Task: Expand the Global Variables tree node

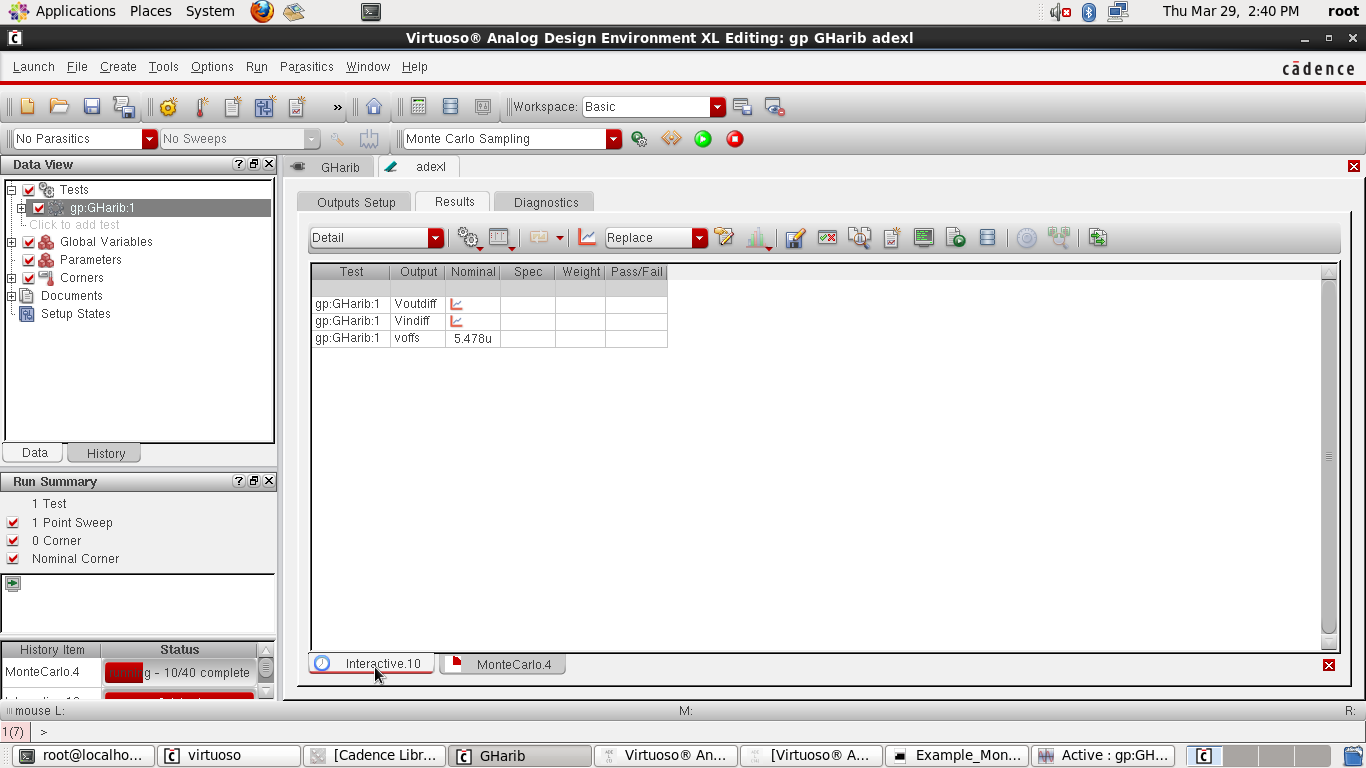Action: (x=11, y=242)
